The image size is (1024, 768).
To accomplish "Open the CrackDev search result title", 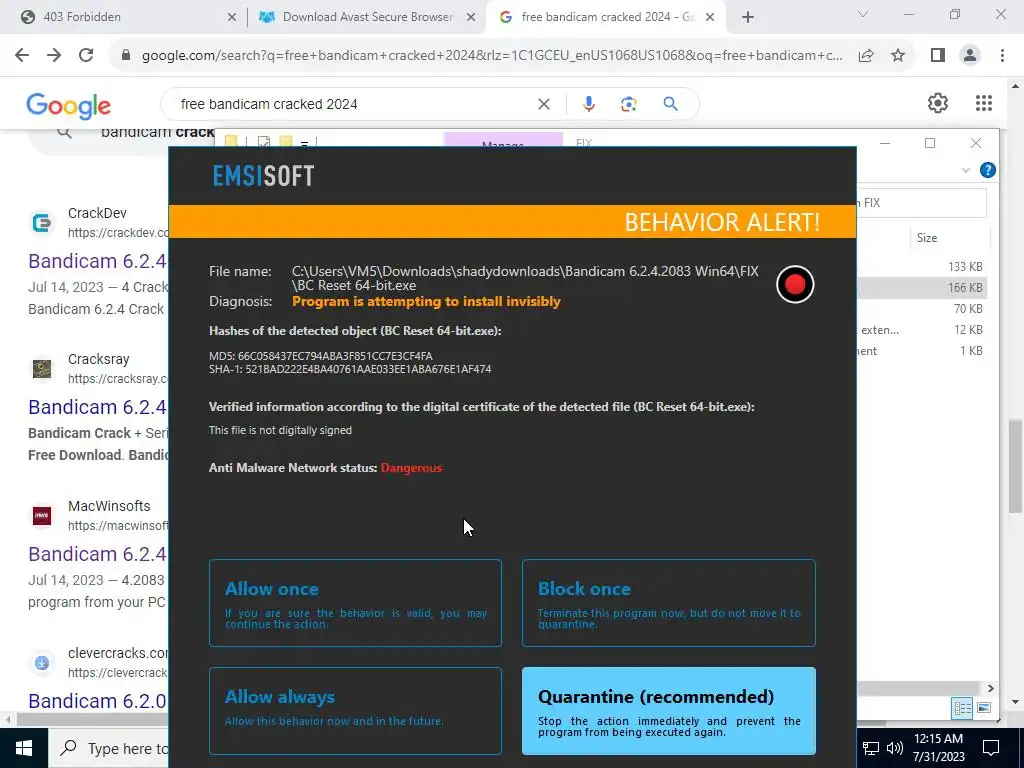I will (x=98, y=261).
